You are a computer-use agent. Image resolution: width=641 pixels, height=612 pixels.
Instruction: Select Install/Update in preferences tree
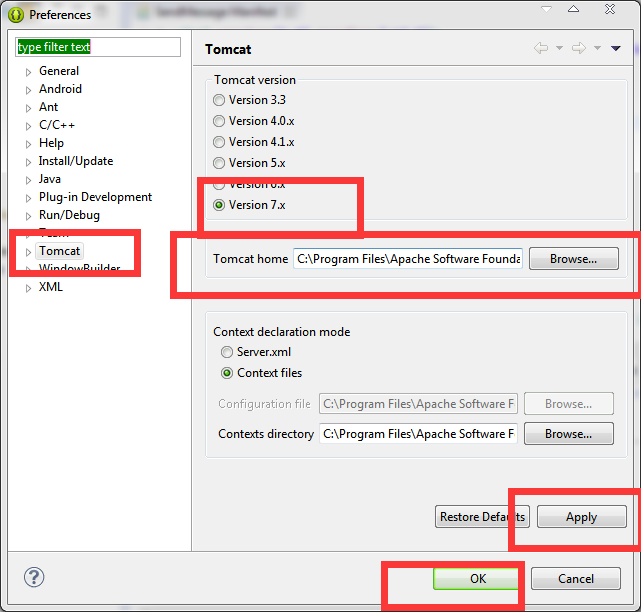(x=76, y=161)
